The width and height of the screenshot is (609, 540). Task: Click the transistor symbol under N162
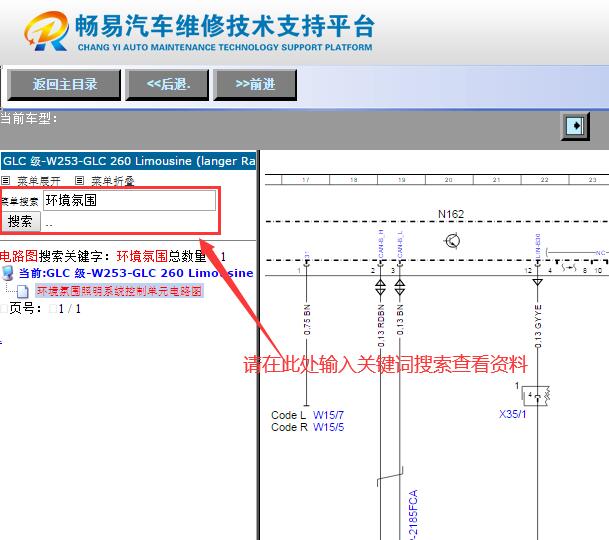(x=452, y=241)
